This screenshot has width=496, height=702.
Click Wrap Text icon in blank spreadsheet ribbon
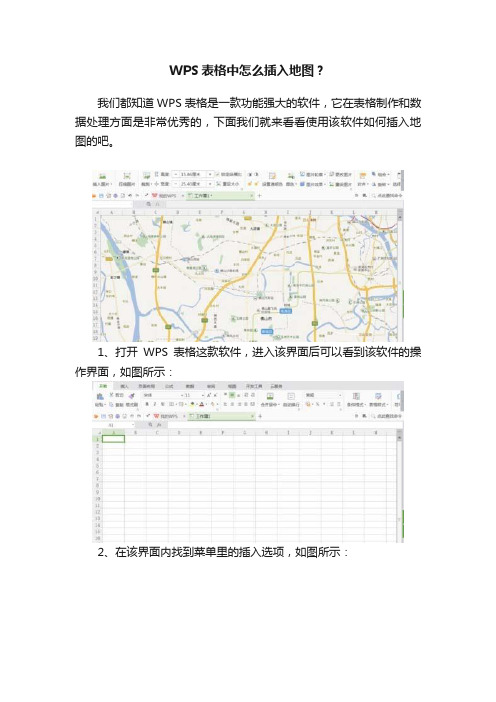pyautogui.click(x=291, y=396)
